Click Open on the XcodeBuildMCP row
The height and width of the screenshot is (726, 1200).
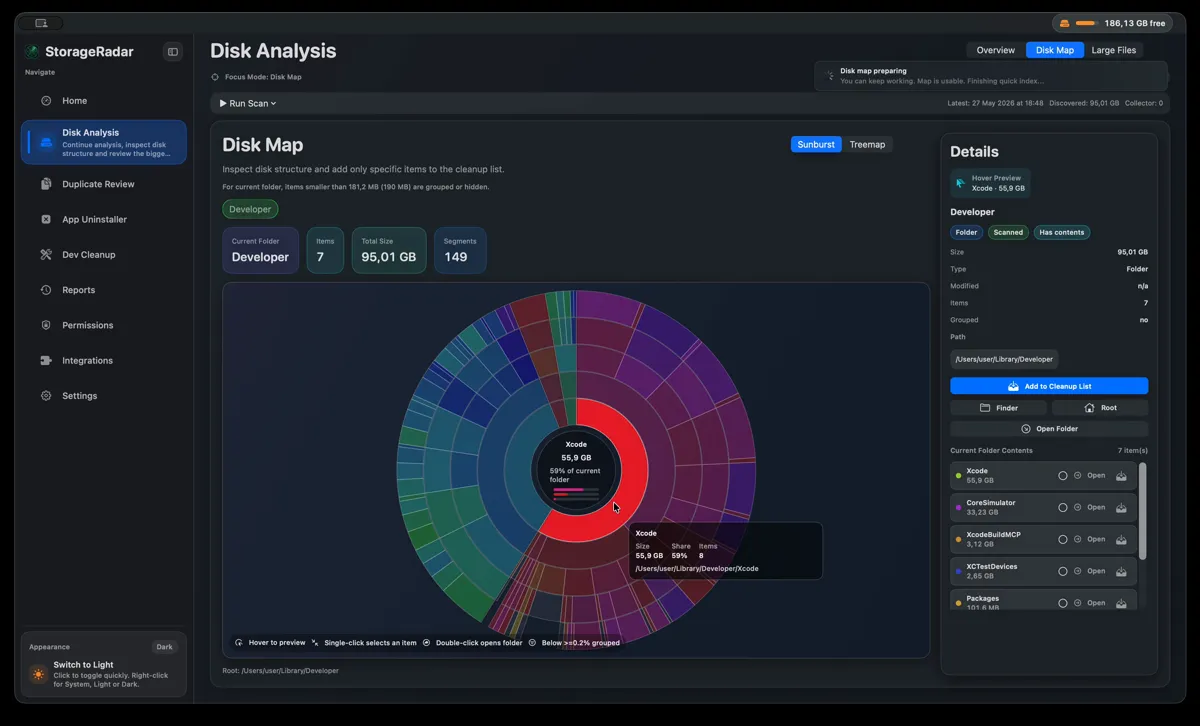(x=1096, y=539)
